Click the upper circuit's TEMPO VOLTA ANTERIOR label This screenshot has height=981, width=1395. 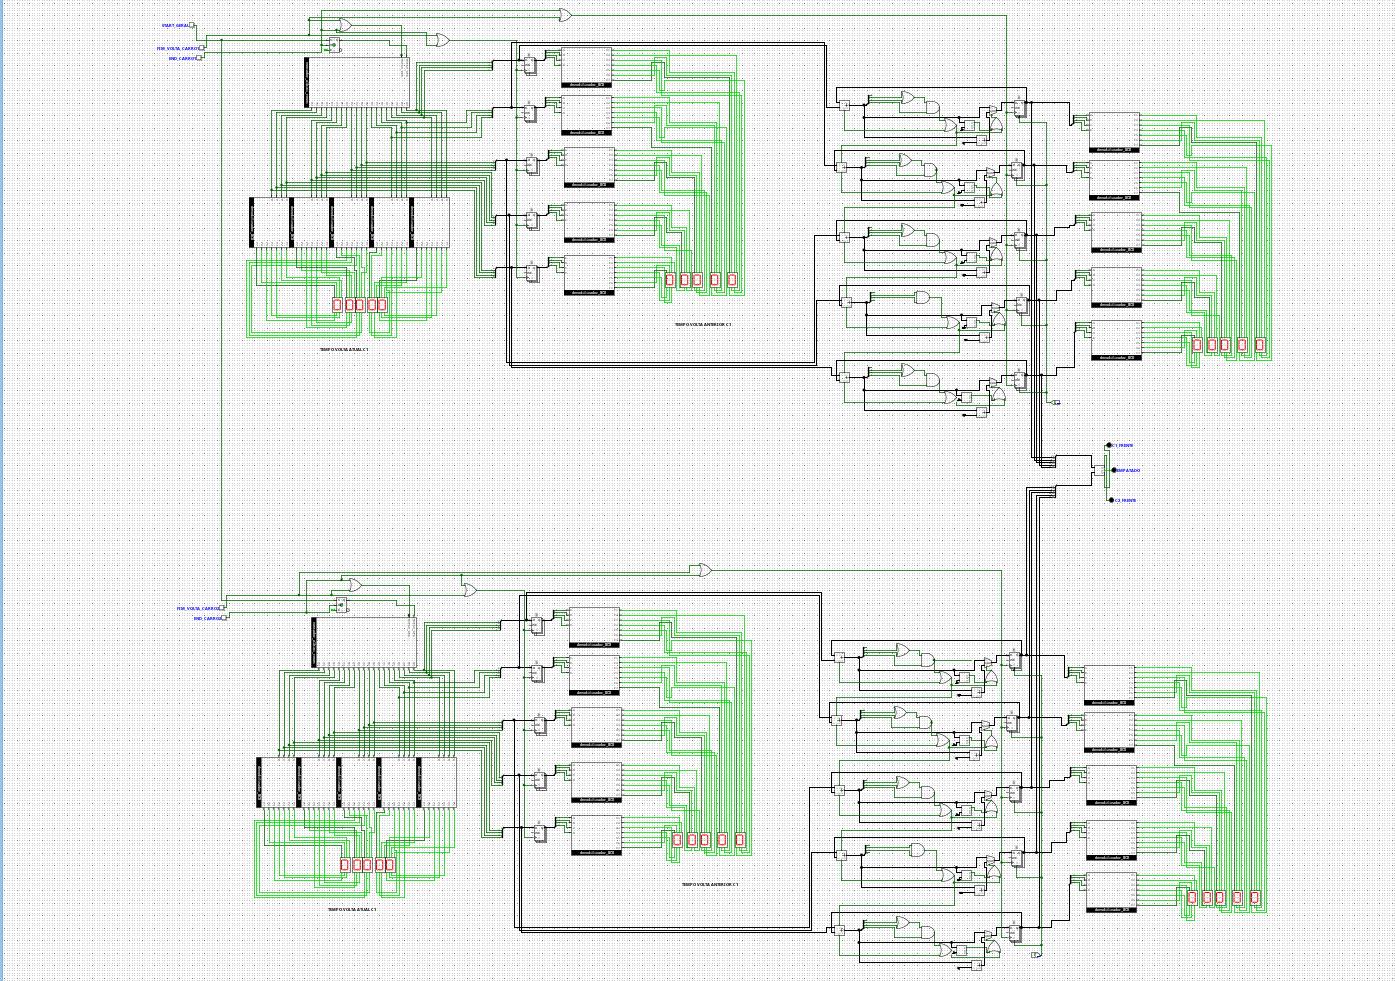click(x=703, y=324)
